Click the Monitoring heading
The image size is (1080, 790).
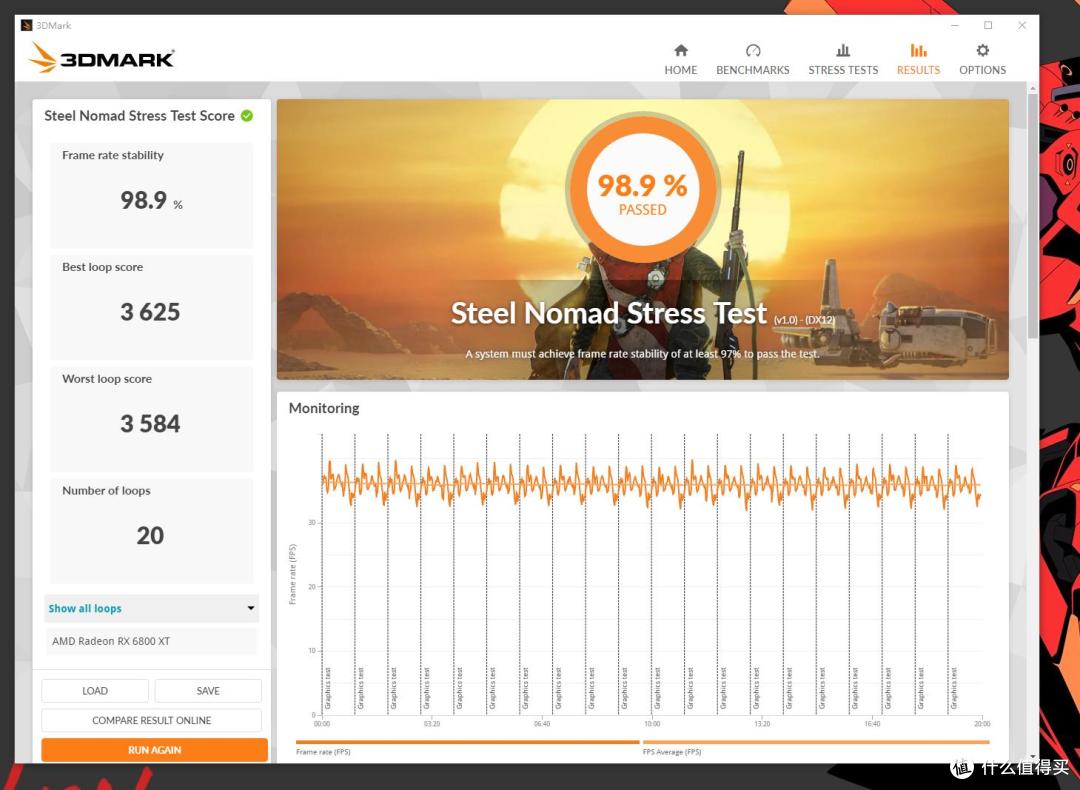point(324,408)
